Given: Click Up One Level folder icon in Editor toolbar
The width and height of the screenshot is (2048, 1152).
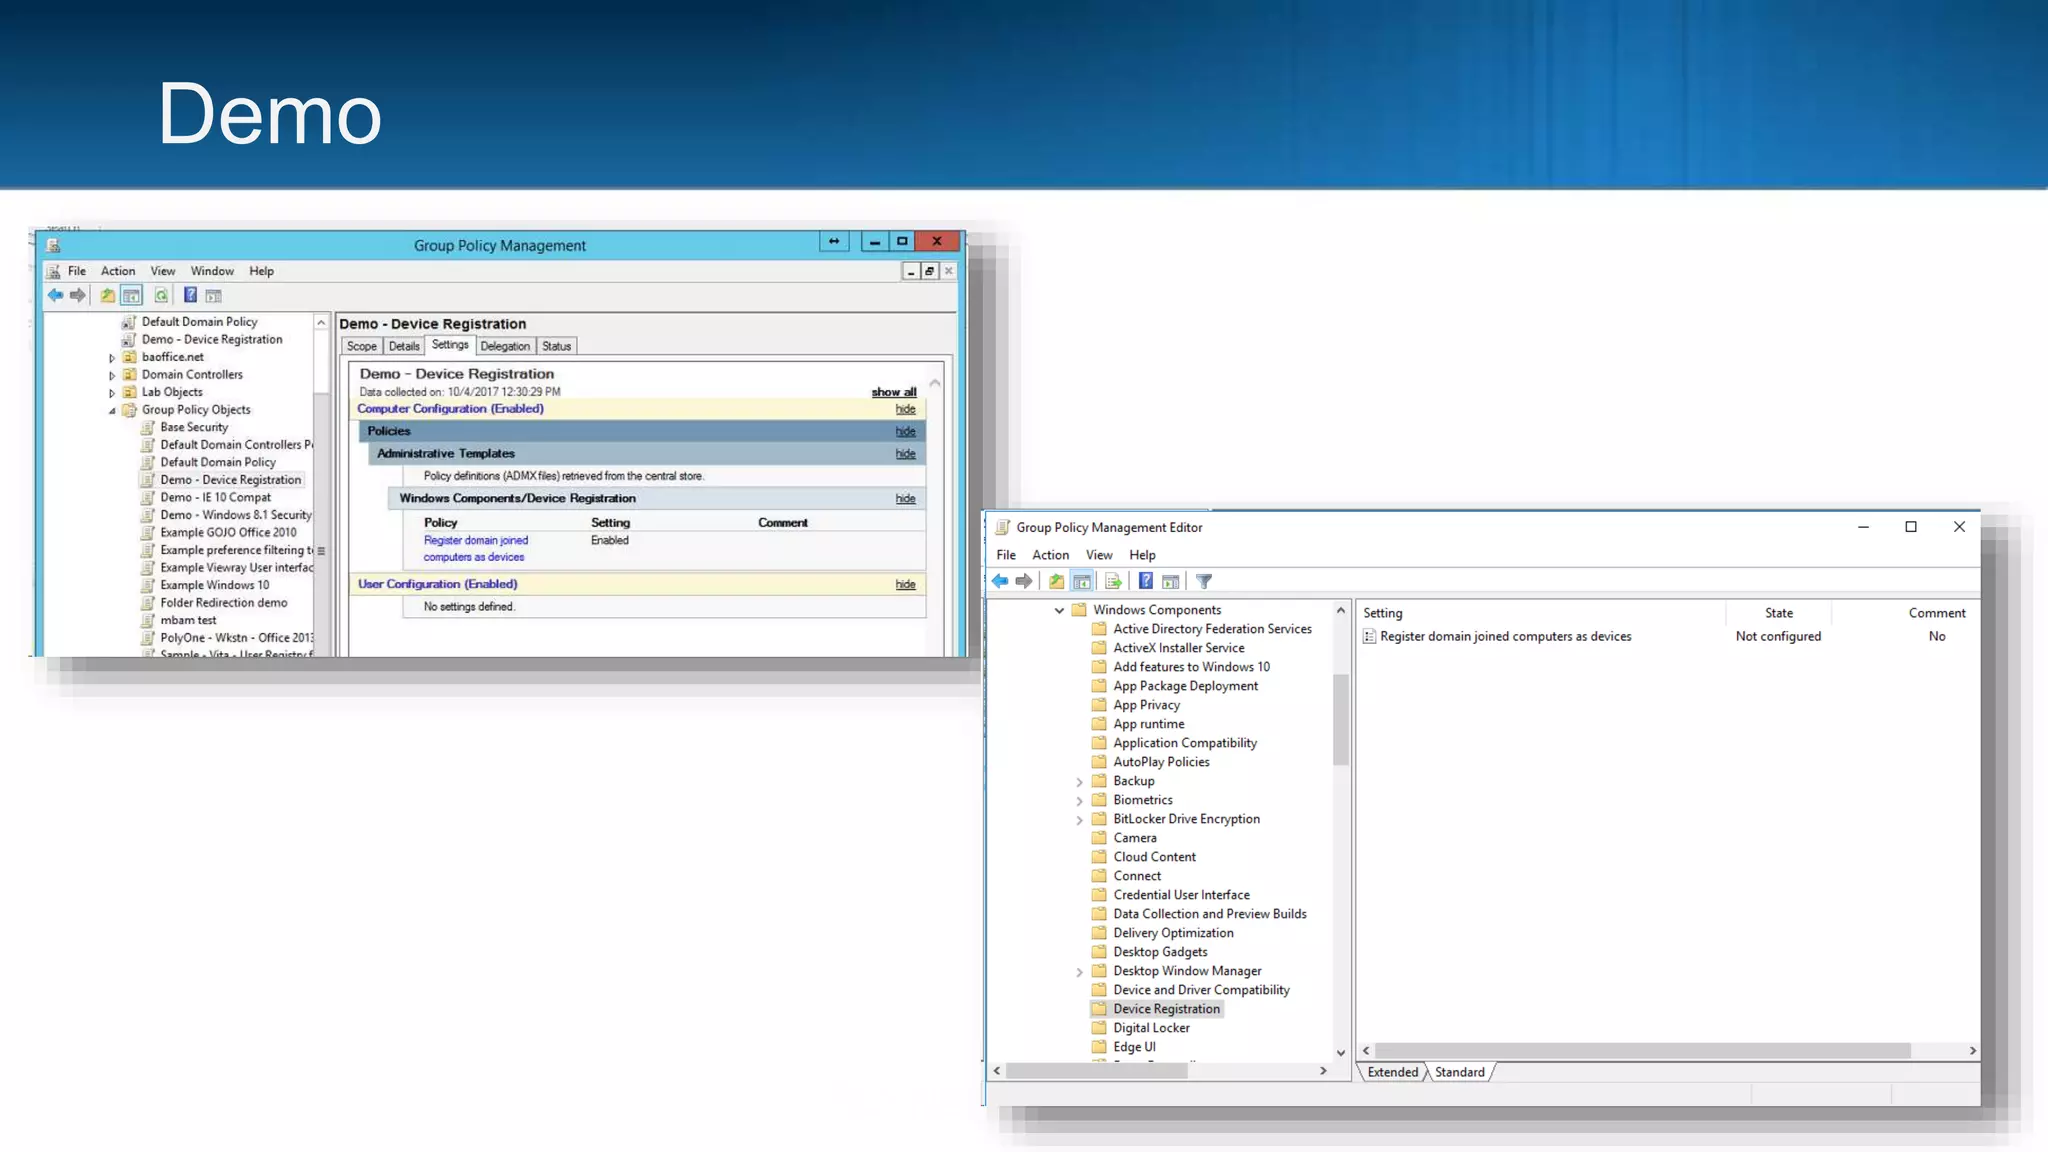Looking at the screenshot, I should pos(1056,581).
